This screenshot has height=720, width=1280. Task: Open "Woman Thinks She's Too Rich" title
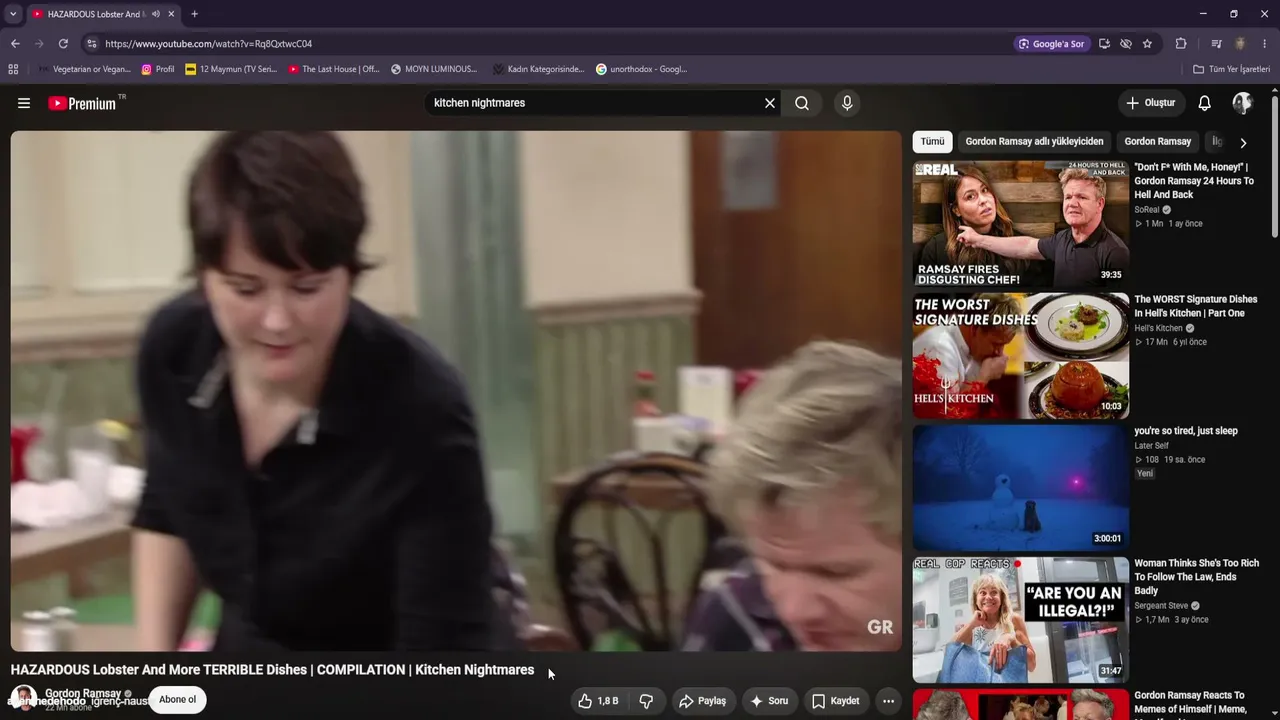point(1197,577)
